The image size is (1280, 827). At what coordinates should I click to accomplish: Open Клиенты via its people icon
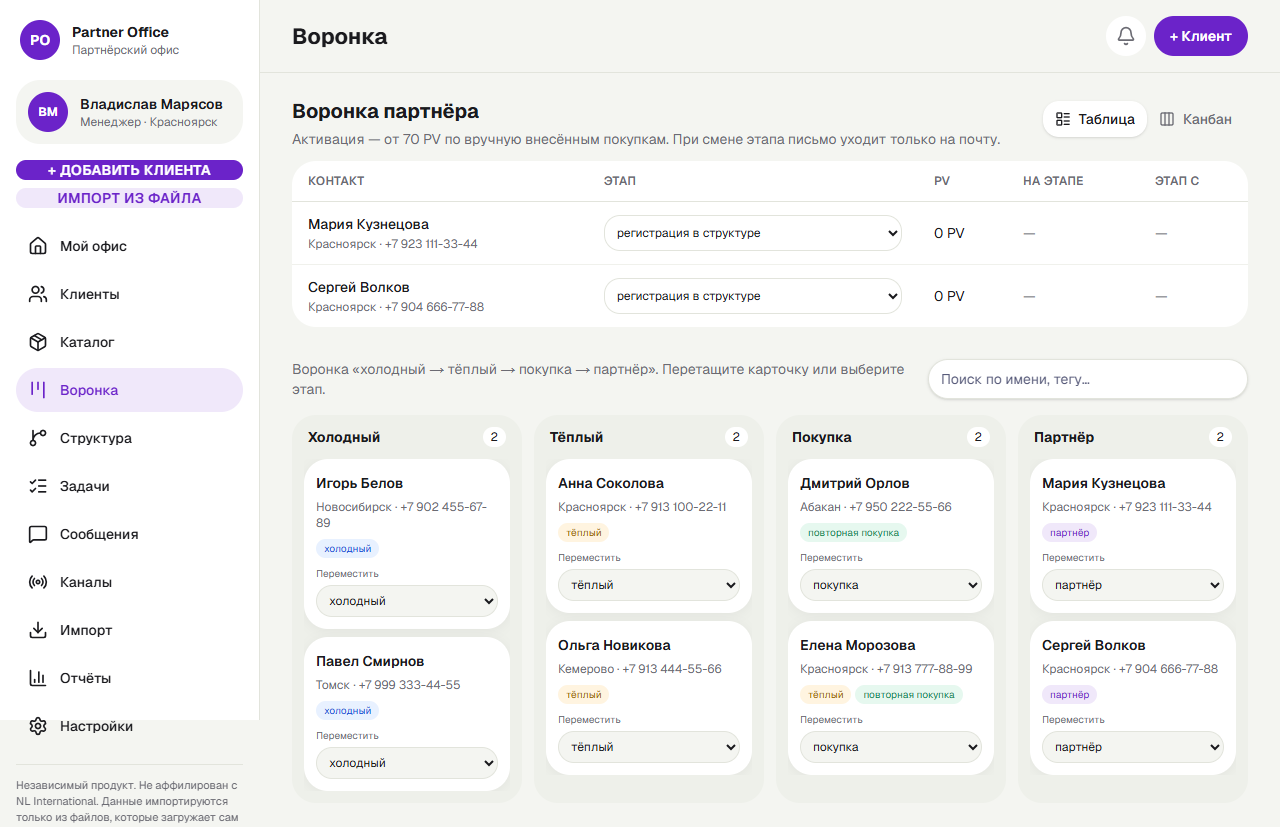click(38, 294)
